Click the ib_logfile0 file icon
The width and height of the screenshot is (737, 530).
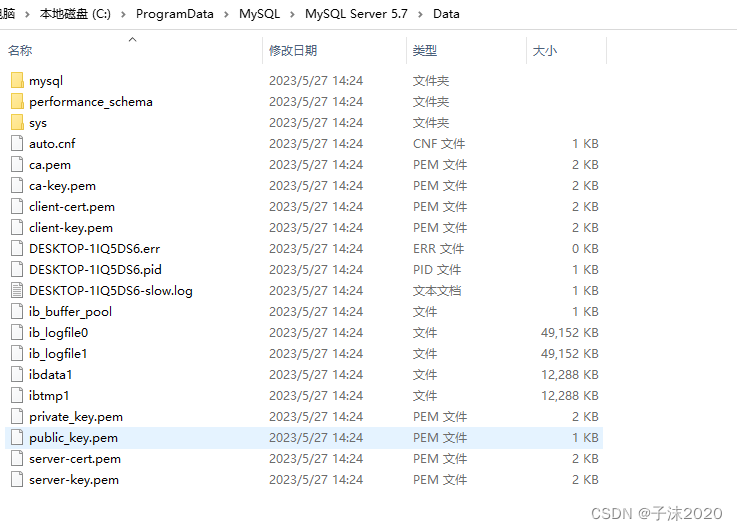[x=17, y=332]
